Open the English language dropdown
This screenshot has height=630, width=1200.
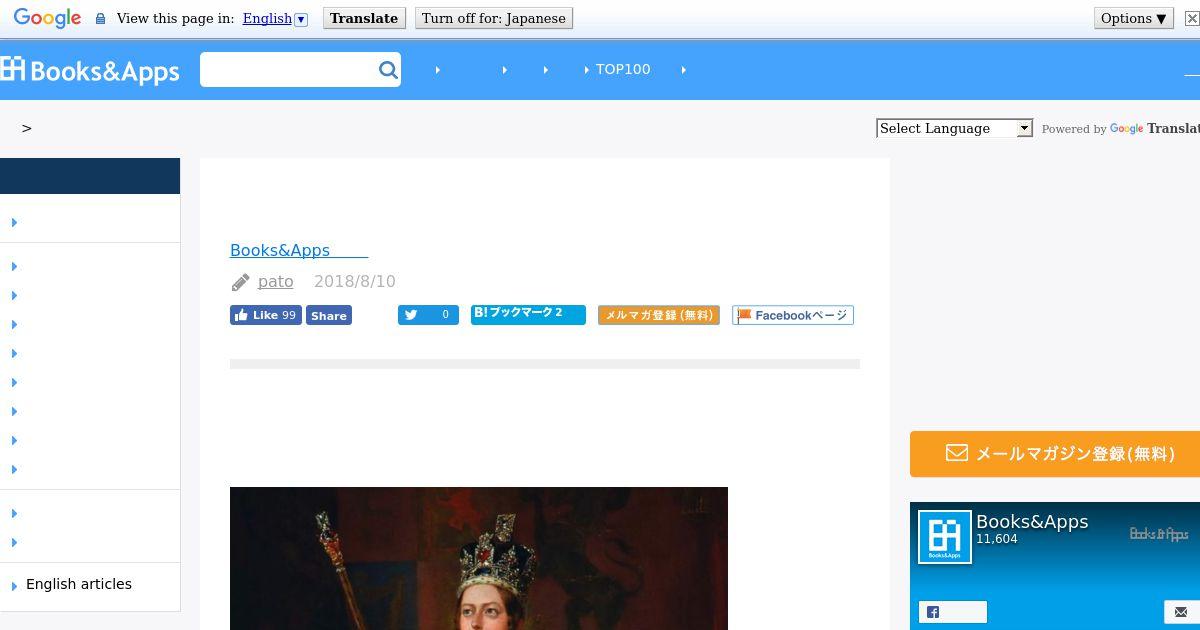(x=275, y=18)
